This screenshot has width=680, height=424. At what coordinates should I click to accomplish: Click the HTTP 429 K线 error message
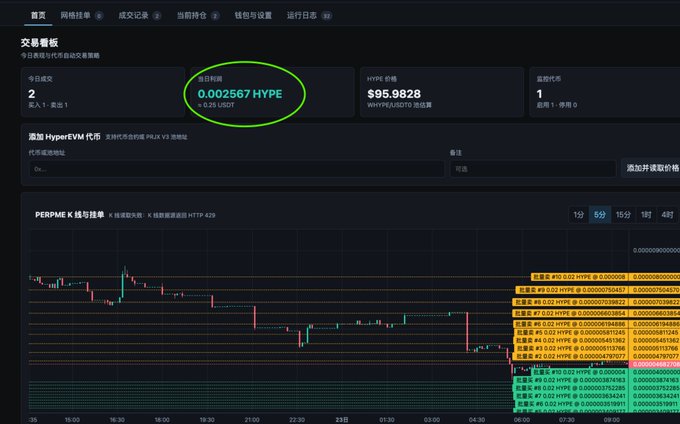click(x=162, y=215)
